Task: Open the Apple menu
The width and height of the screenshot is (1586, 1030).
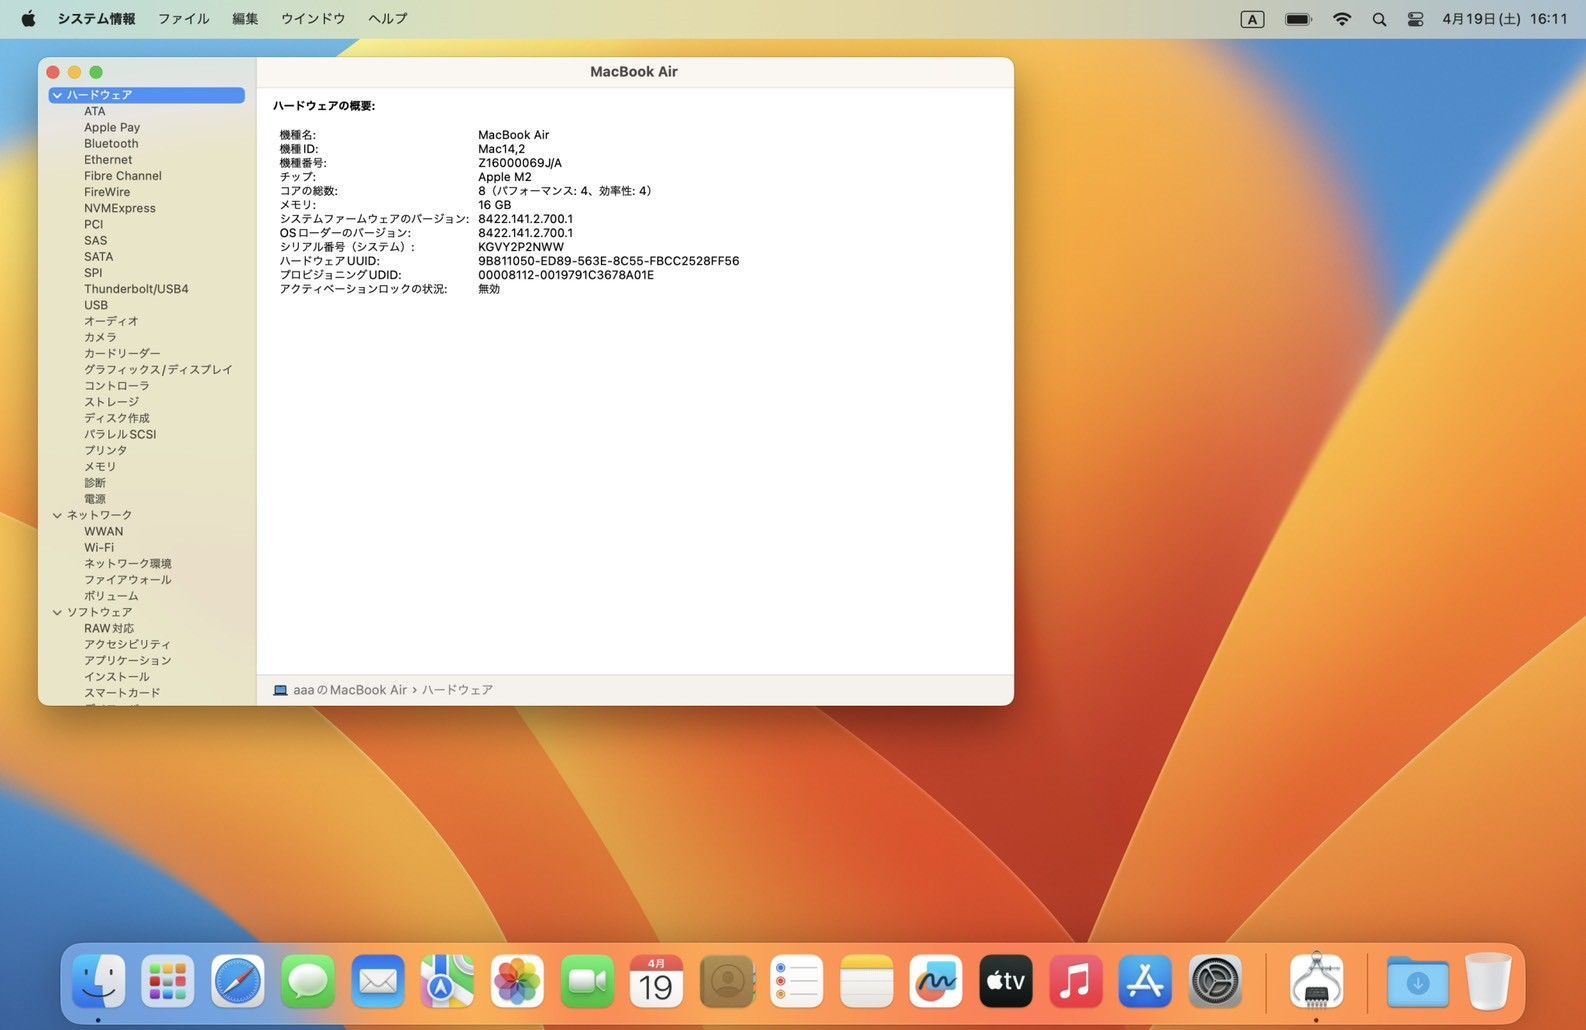Action: tap(28, 18)
